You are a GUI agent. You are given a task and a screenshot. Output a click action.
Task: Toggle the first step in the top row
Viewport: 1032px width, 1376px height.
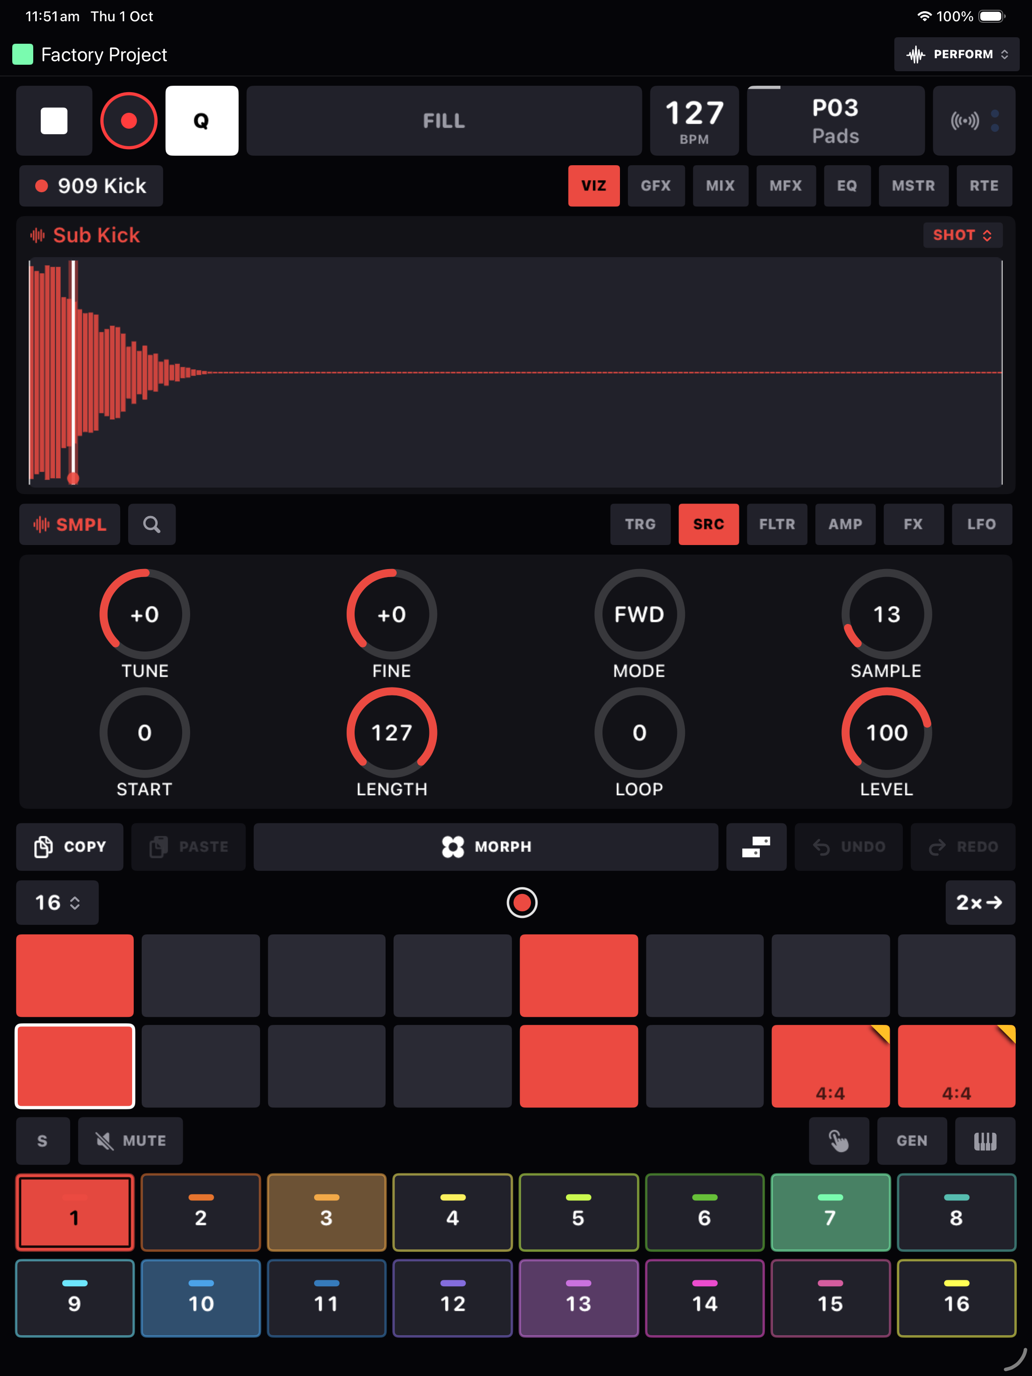(x=75, y=976)
